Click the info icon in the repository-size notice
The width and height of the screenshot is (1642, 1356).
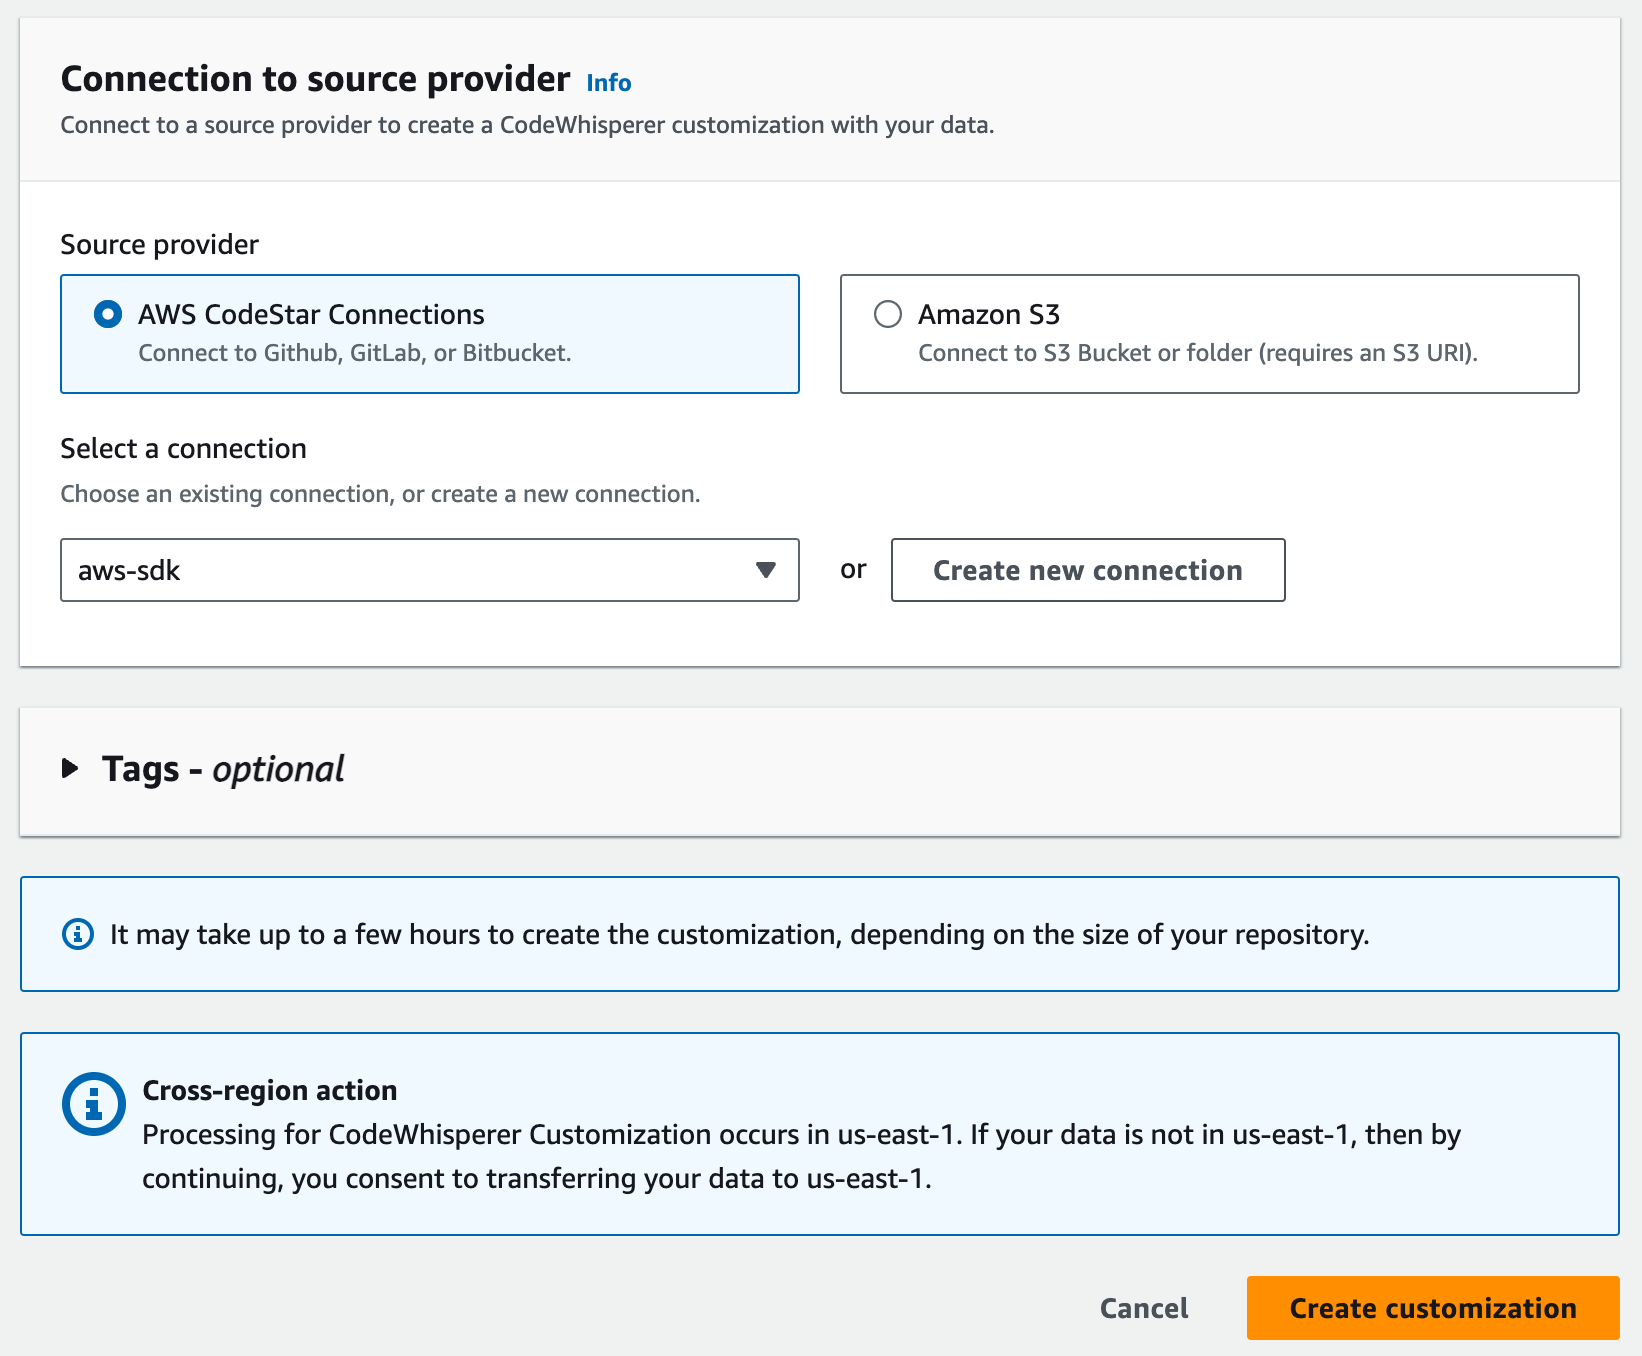click(x=78, y=934)
